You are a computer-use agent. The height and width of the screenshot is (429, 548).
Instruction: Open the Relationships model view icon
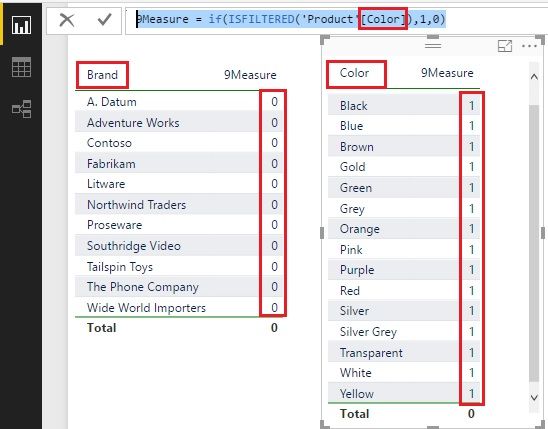[x=21, y=109]
